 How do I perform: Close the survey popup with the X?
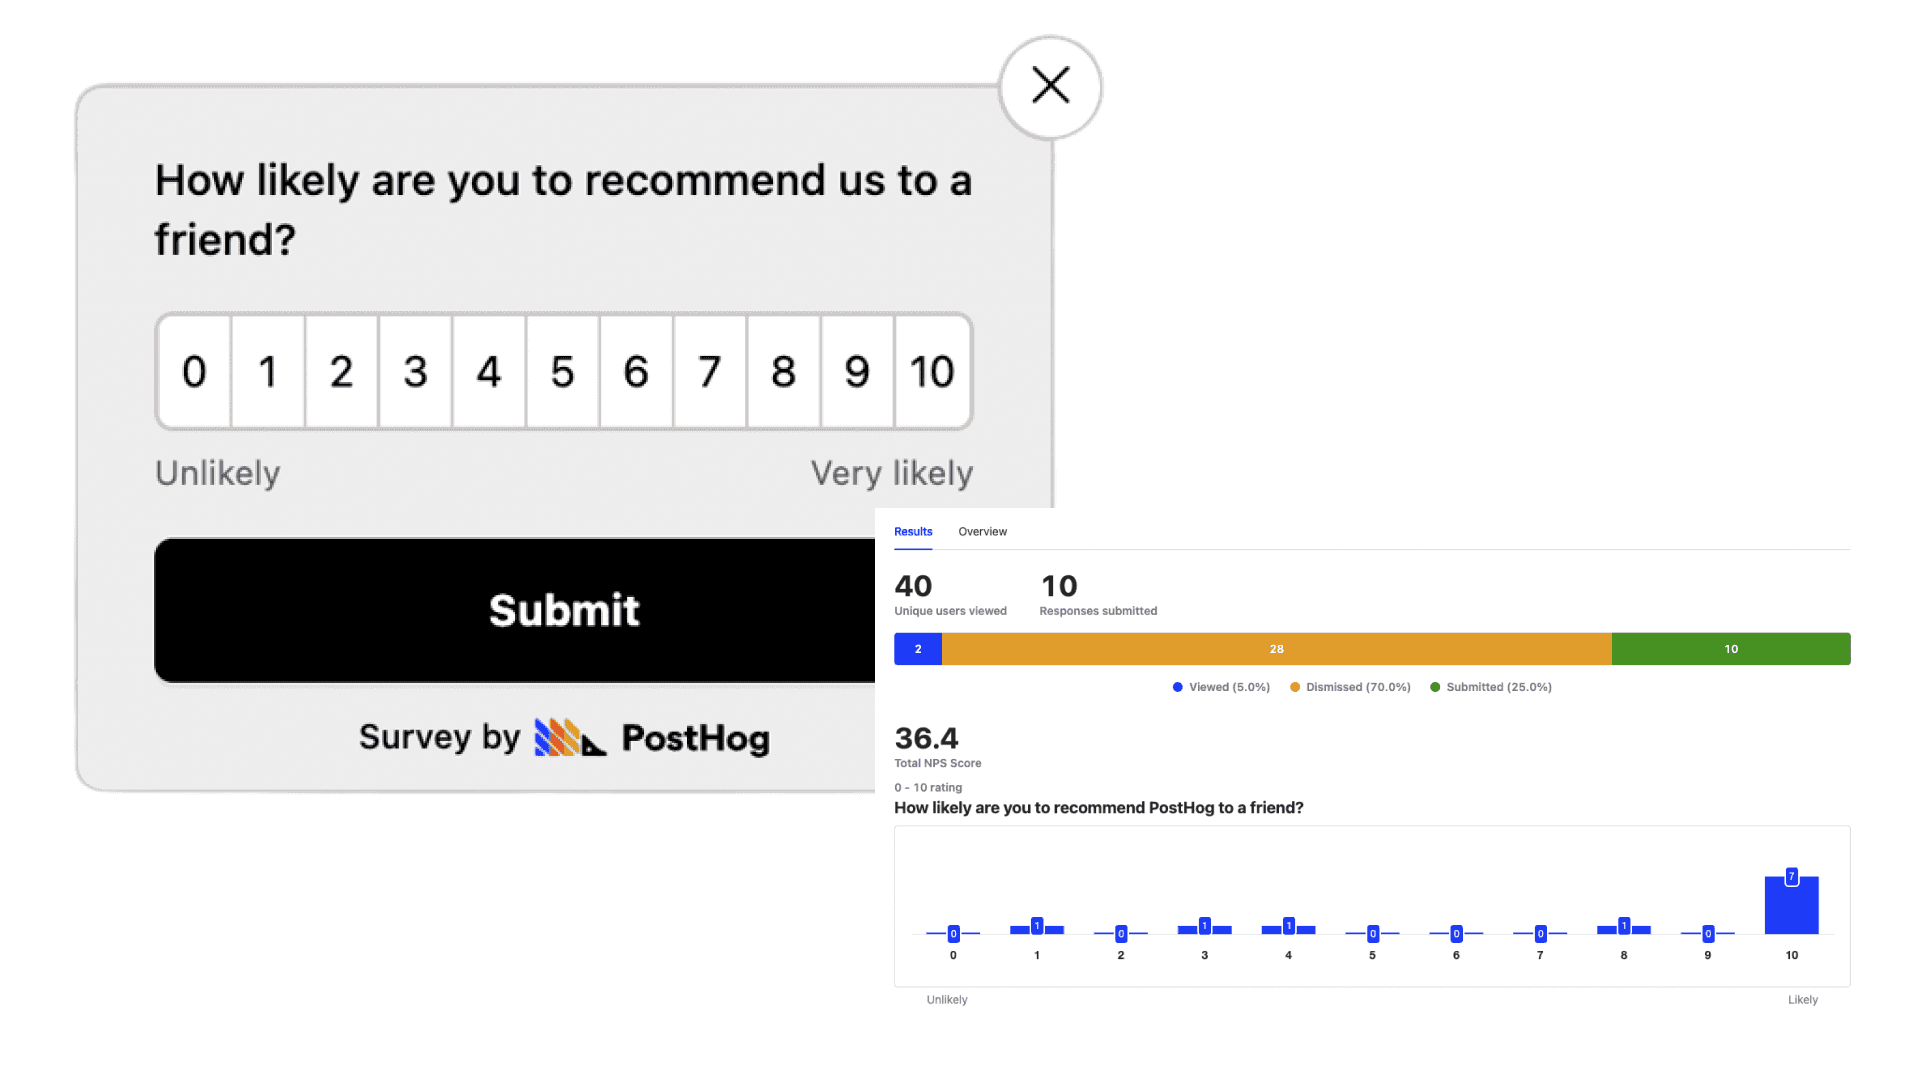(x=1050, y=86)
